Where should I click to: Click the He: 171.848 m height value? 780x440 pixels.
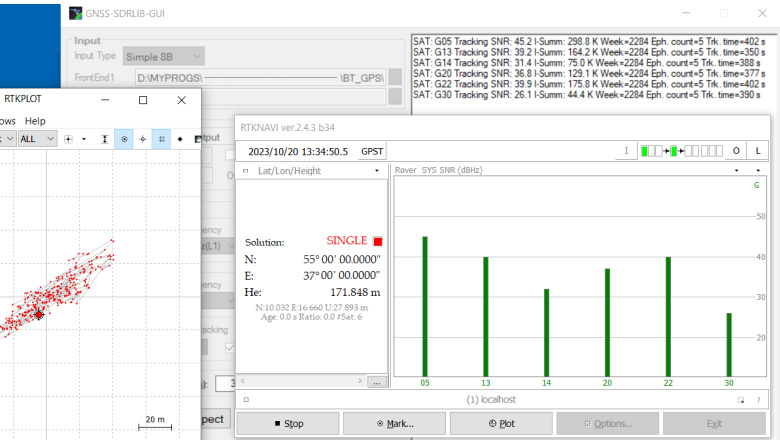pos(355,292)
